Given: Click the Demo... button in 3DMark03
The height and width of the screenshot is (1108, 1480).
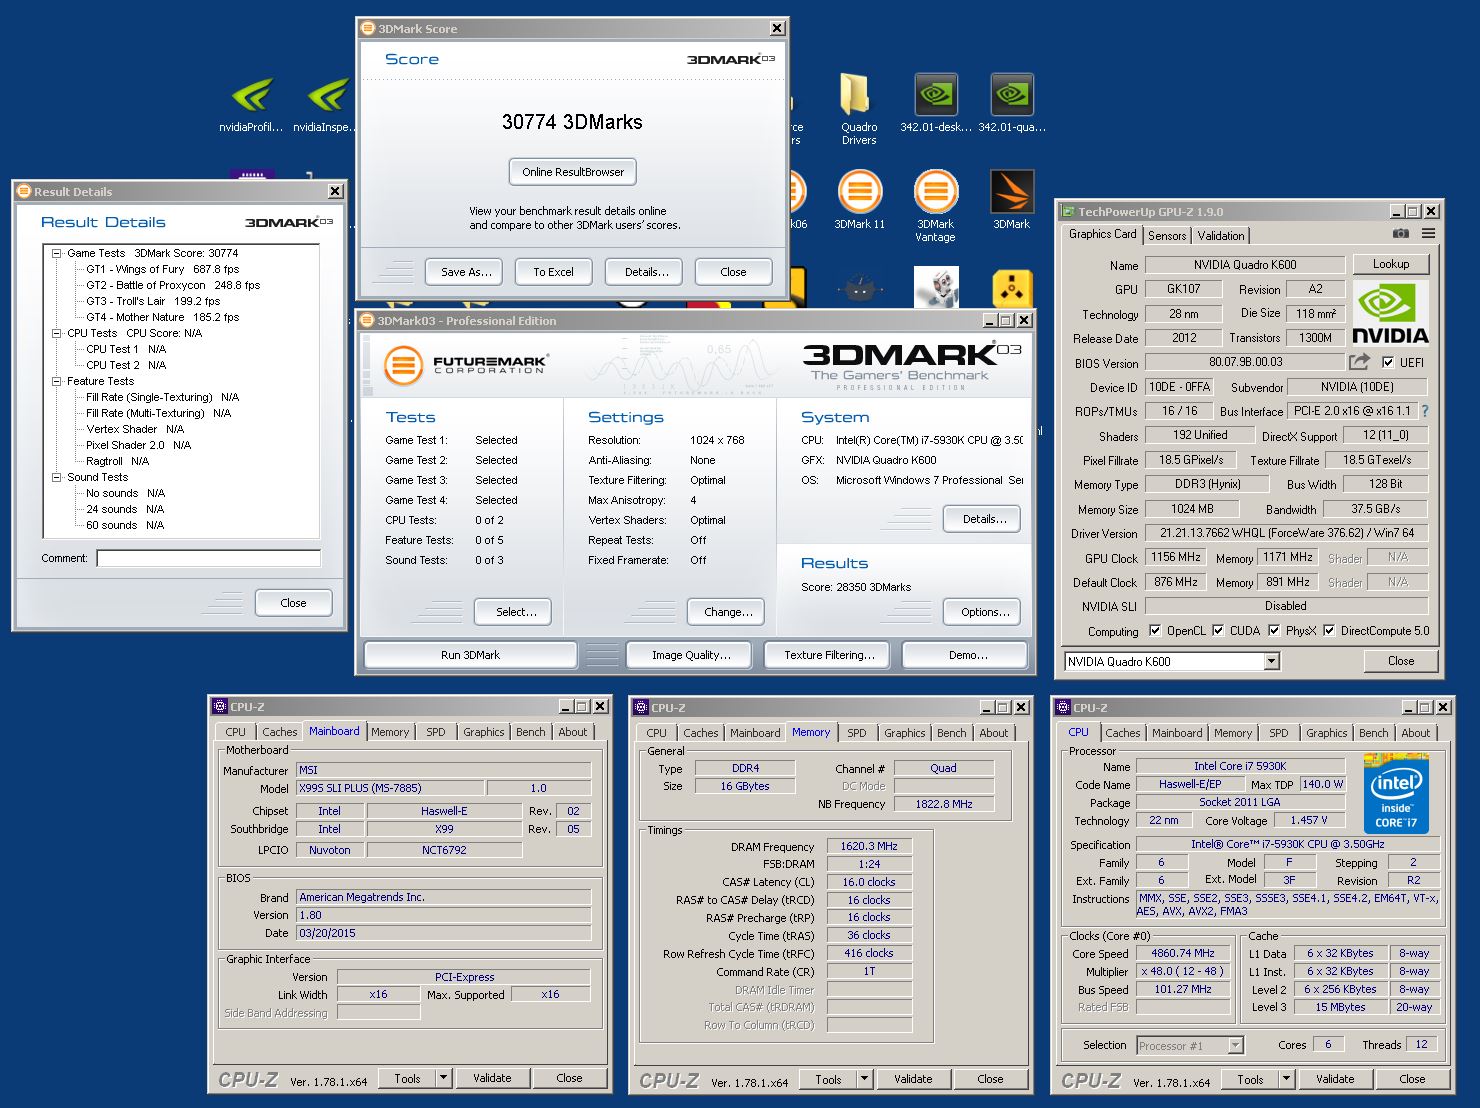Looking at the screenshot, I should [967, 655].
